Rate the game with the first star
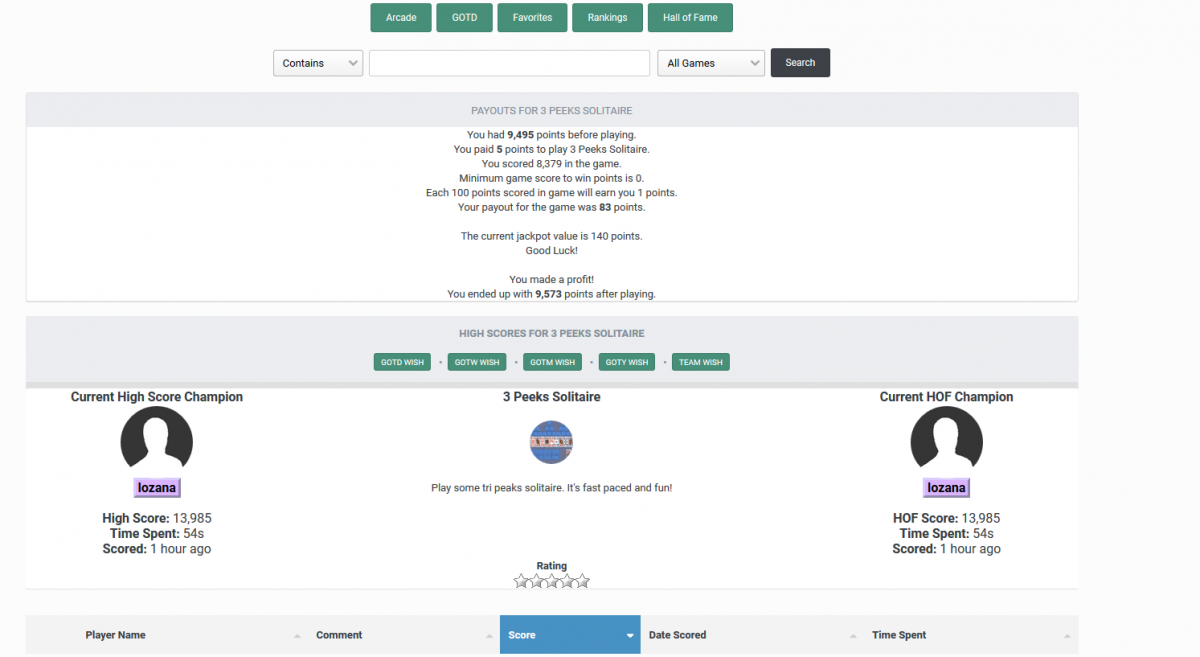 (521, 581)
